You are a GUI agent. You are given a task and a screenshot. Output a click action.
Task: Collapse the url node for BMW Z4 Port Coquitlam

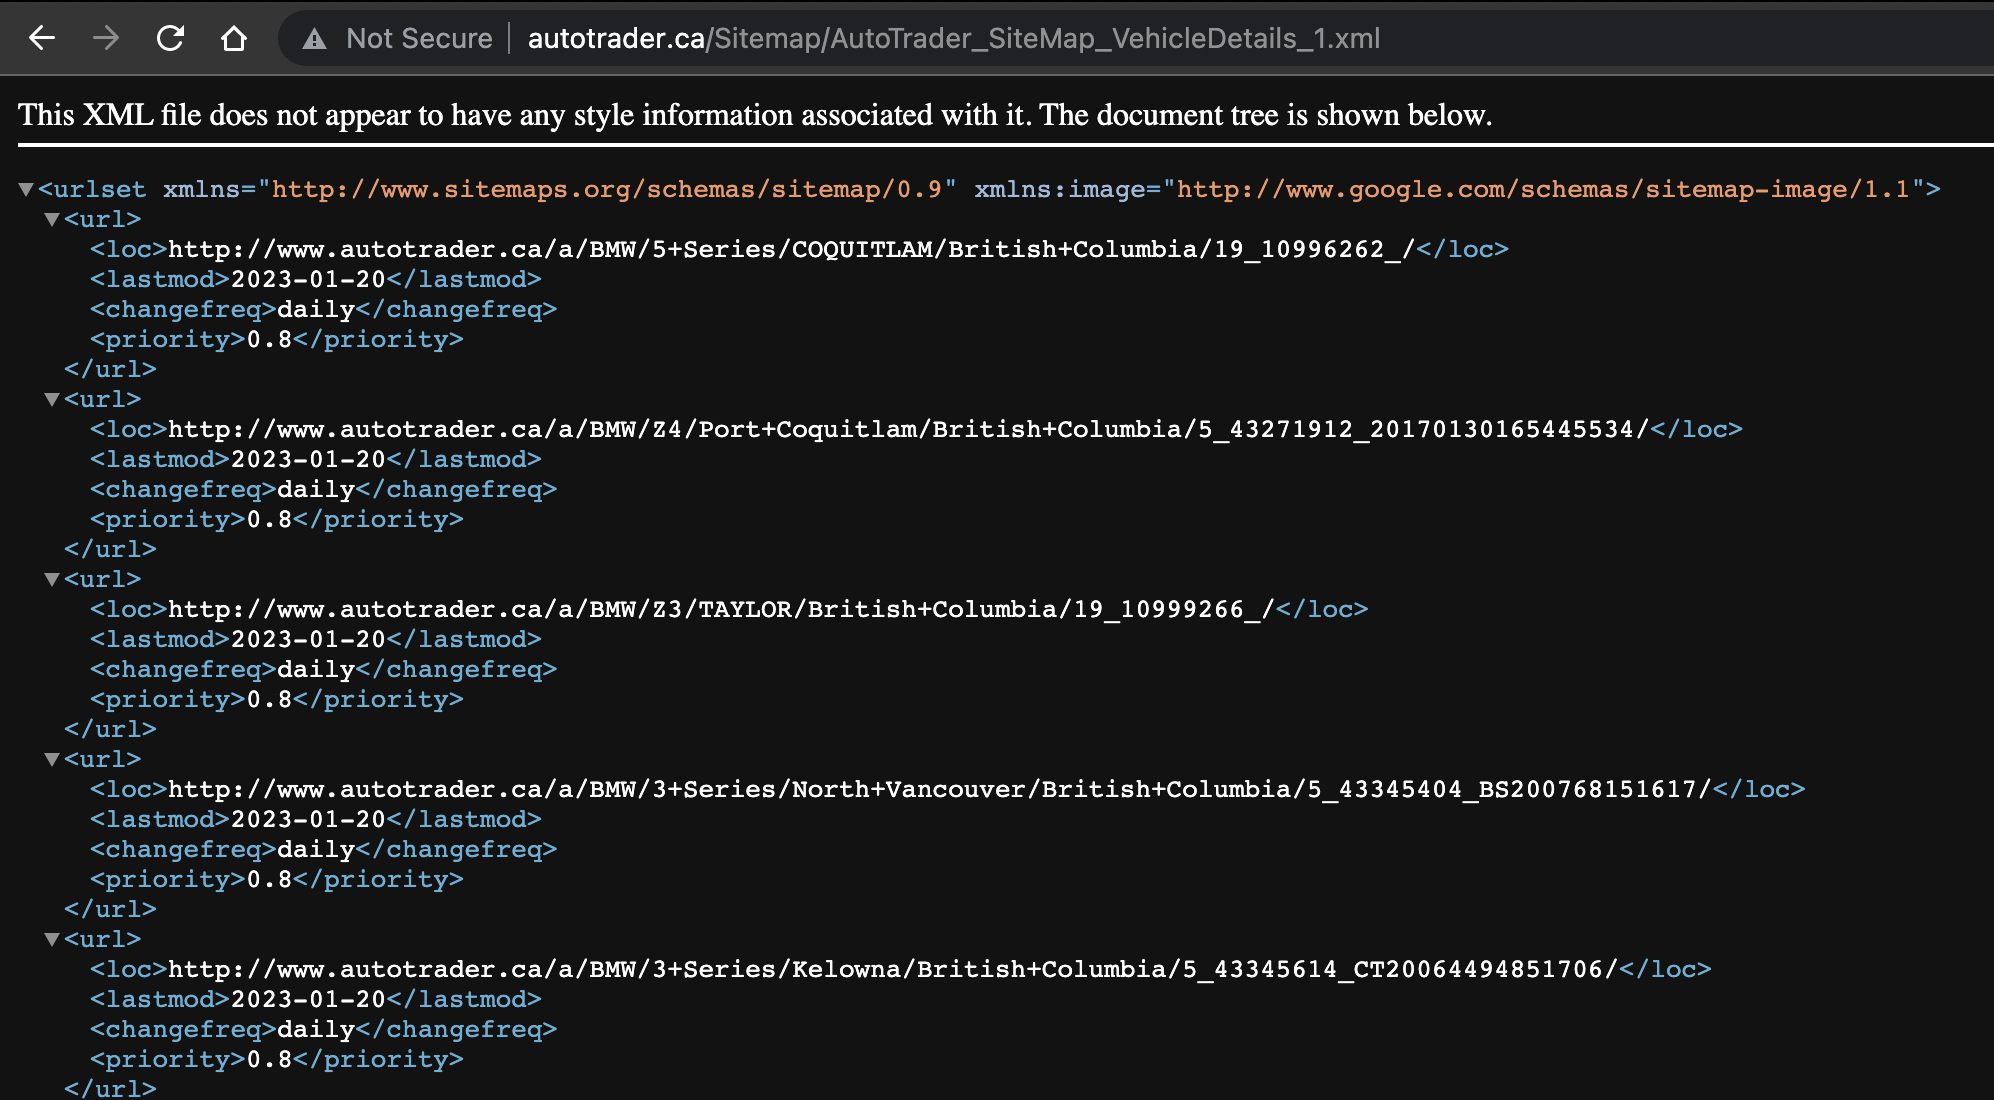click(52, 399)
